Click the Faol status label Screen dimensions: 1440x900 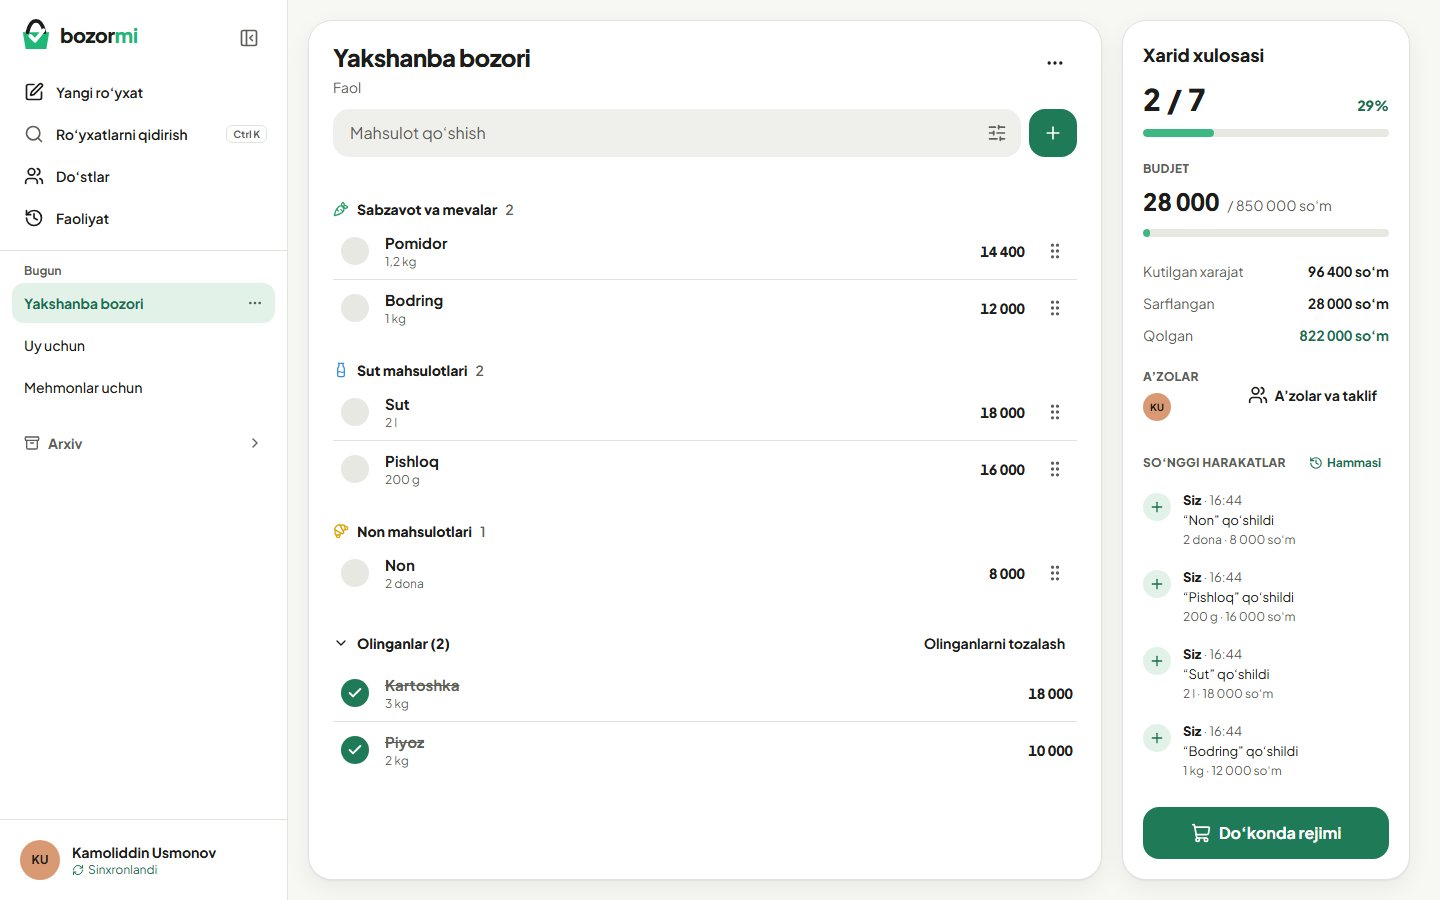point(347,88)
